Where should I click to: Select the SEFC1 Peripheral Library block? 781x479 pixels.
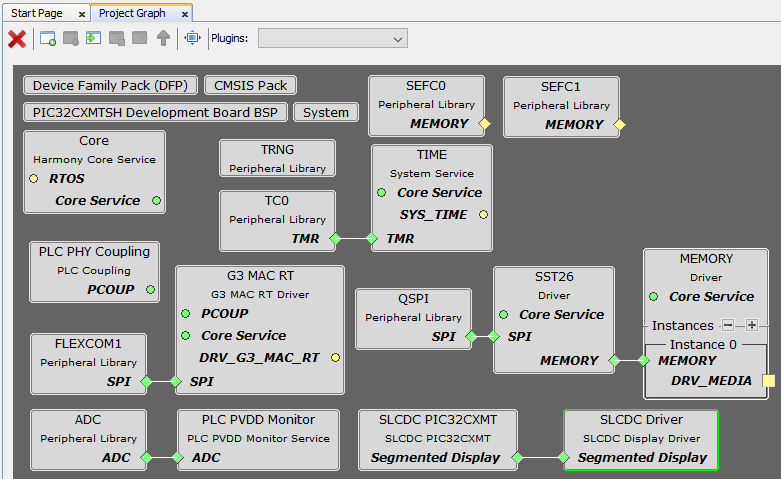pos(561,107)
